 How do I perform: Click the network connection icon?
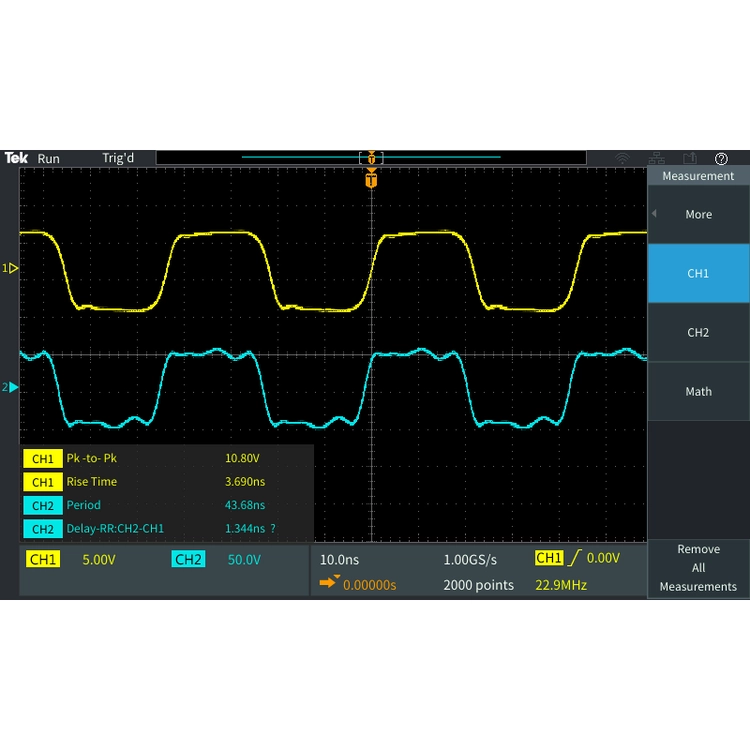tap(657, 158)
